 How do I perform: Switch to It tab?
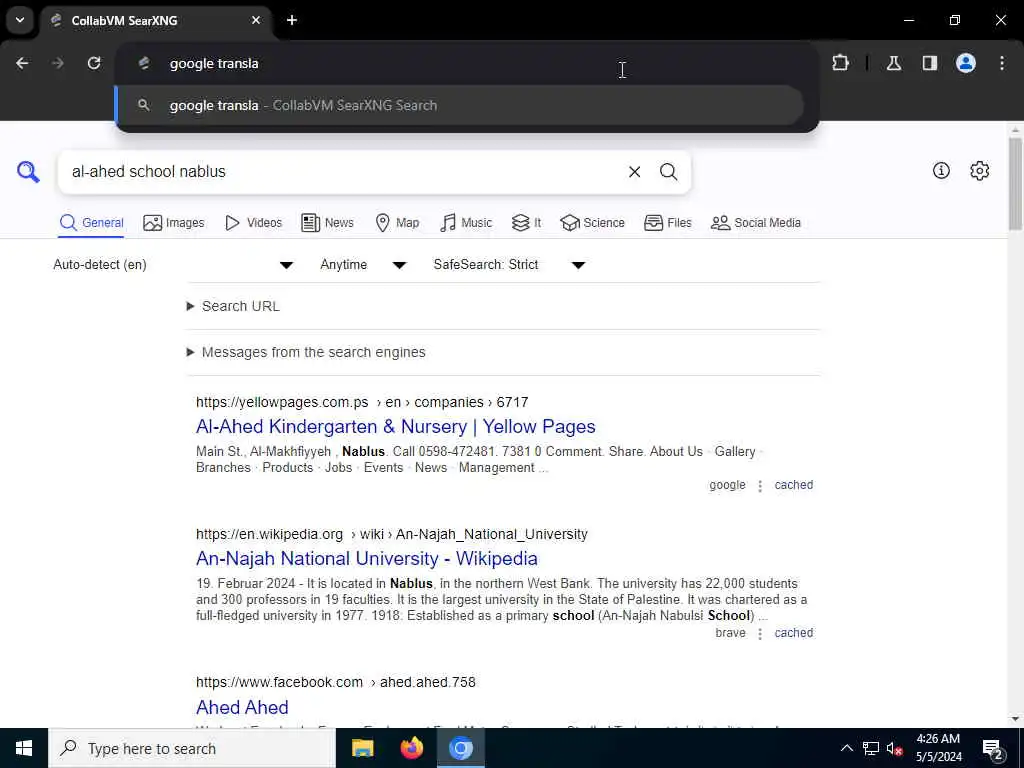pos(526,223)
